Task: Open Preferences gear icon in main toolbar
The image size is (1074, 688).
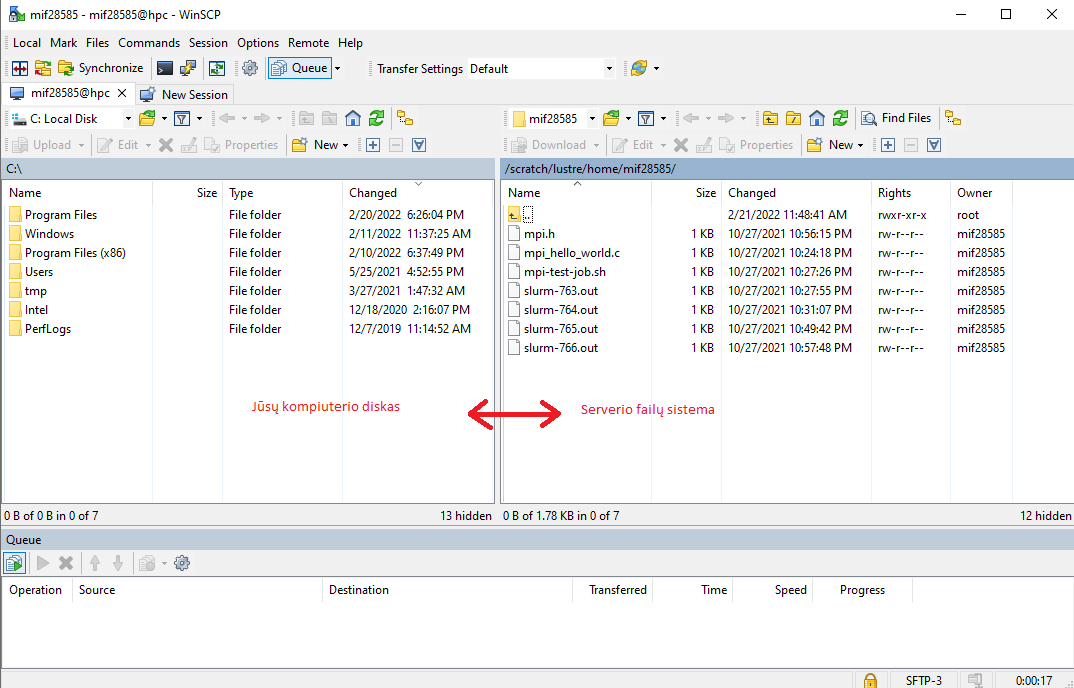Action: tap(250, 69)
